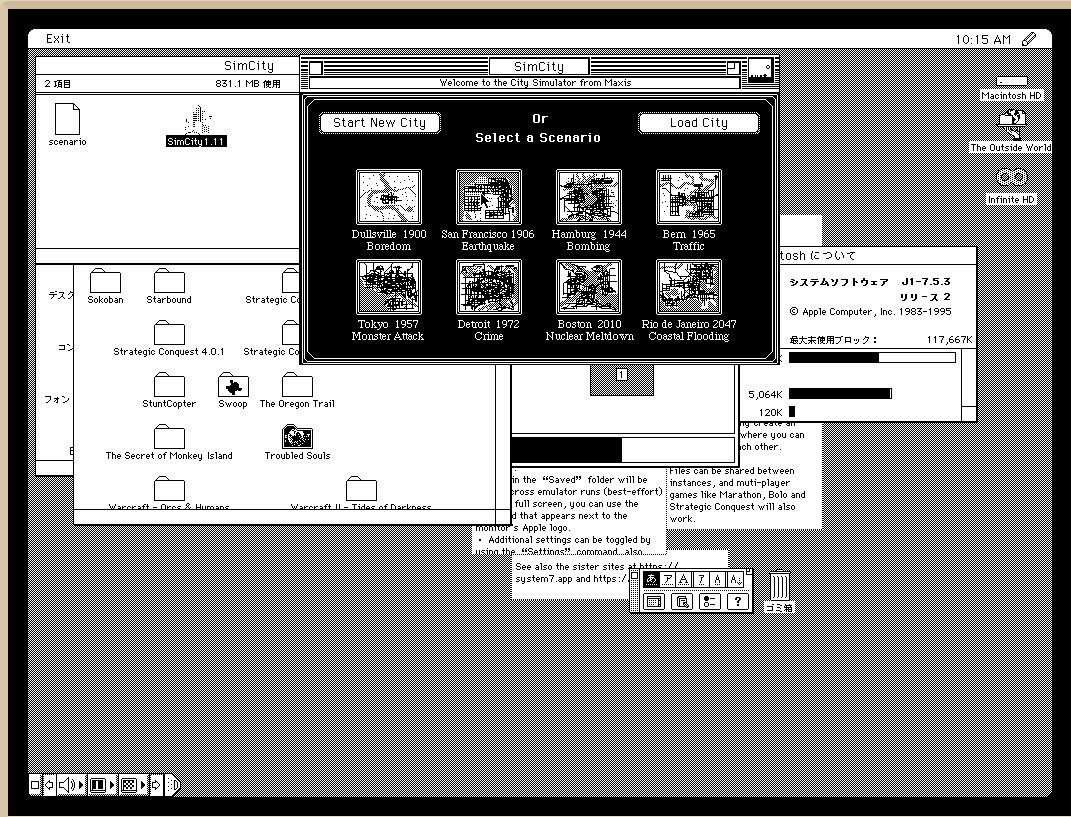Click the welcome message bar in SimCity
This screenshot has height=817, width=1071.
tap(525, 83)
